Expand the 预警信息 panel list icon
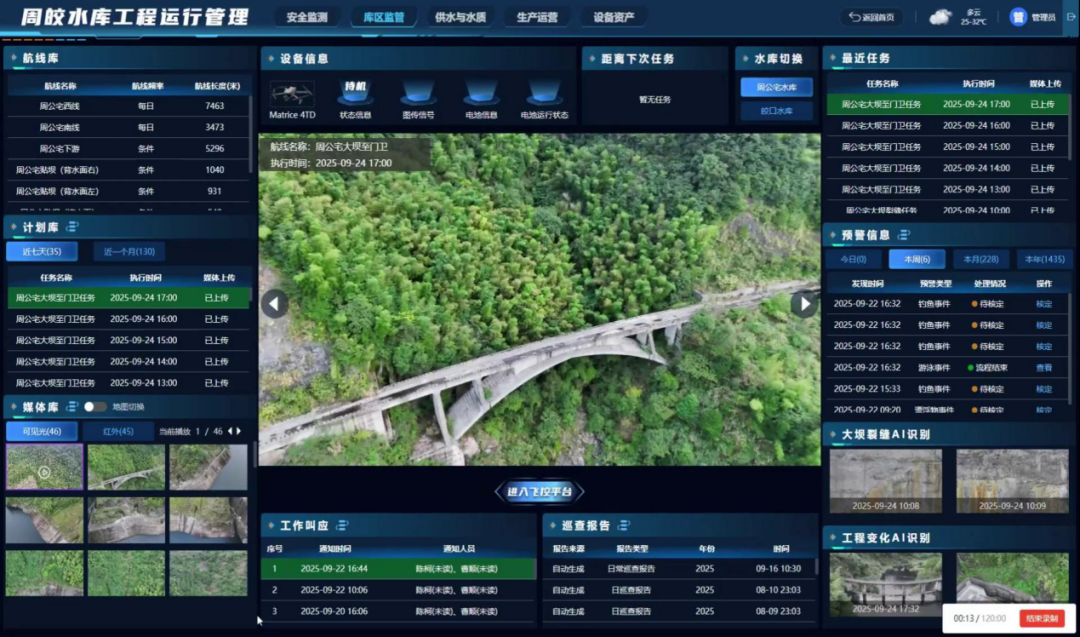The height and width of the screenshot is (637, 1080). coord(904,235)
